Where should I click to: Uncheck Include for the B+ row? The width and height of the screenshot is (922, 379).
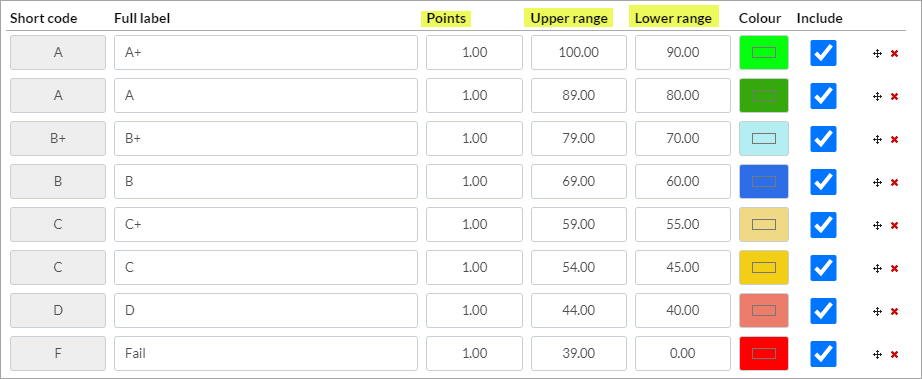(x=823, y=139)
